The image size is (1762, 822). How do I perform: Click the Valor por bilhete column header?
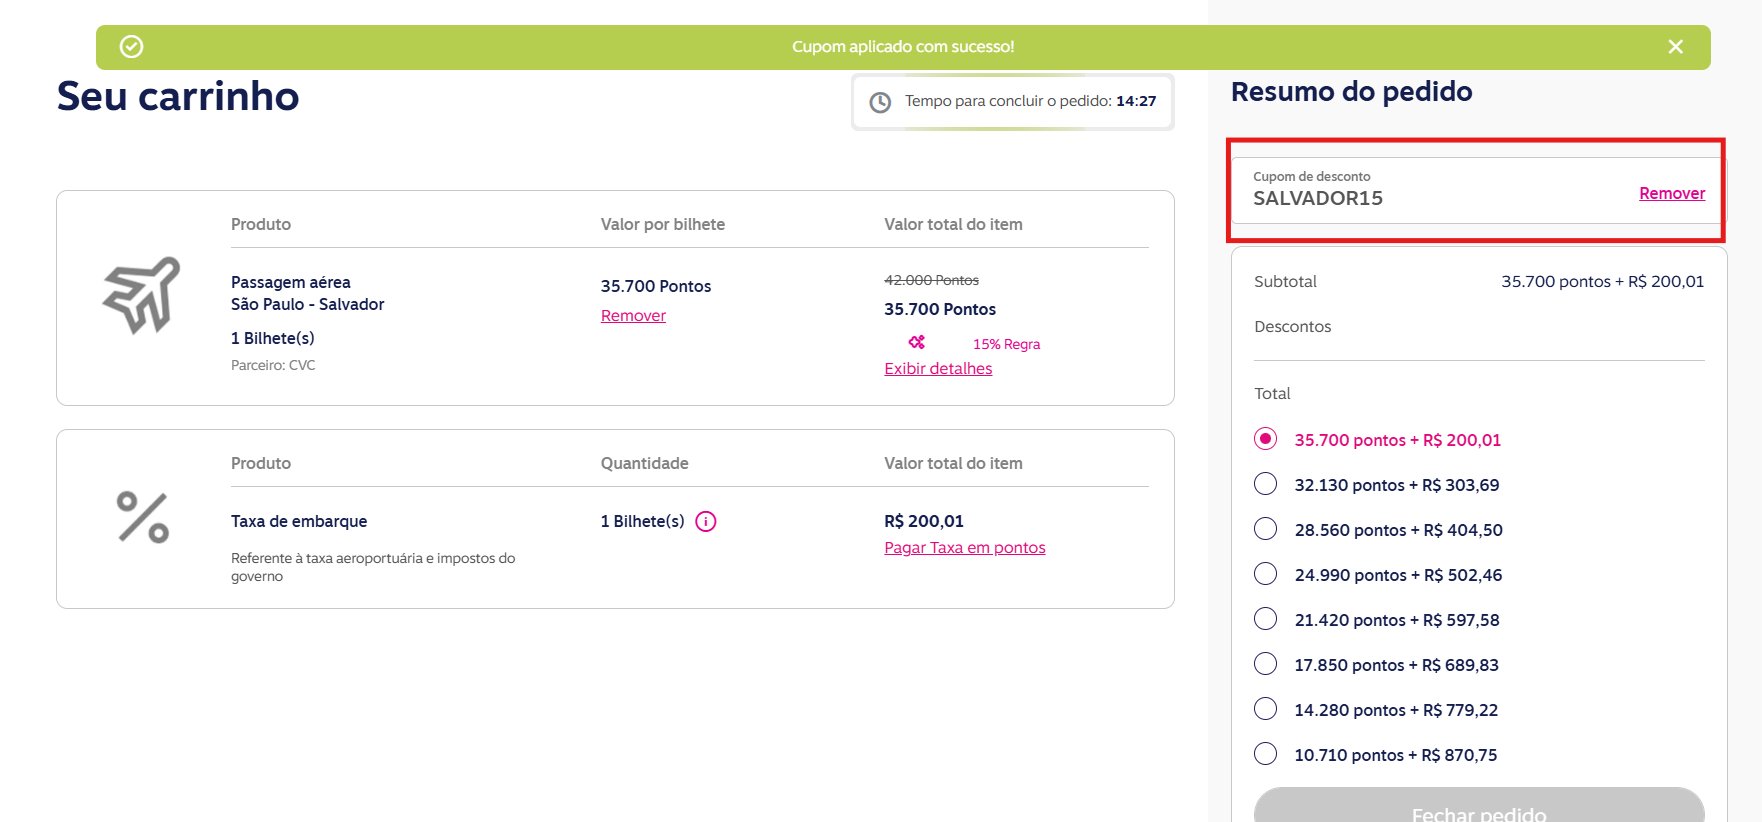663,224
